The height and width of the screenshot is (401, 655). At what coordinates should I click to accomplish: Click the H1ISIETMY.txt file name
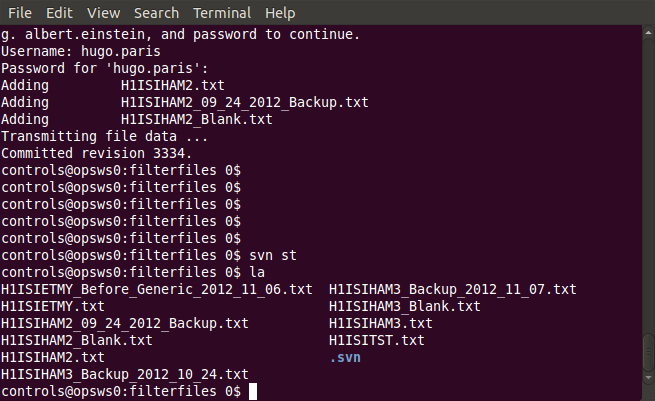coord(53,306)
